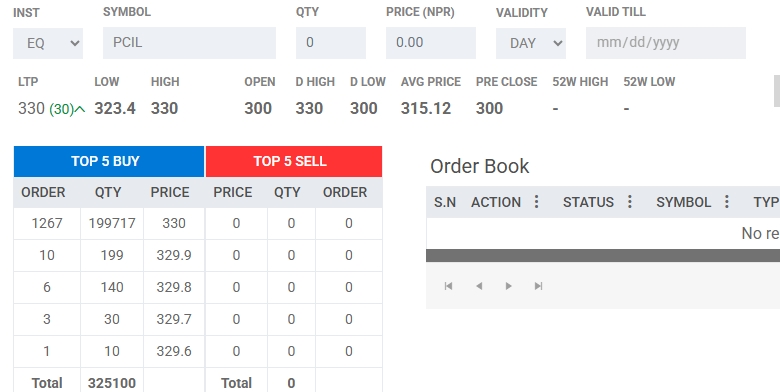Go to last page of Order Book
The width and height of the screenshot is (780, 392).
click(538, 286)
